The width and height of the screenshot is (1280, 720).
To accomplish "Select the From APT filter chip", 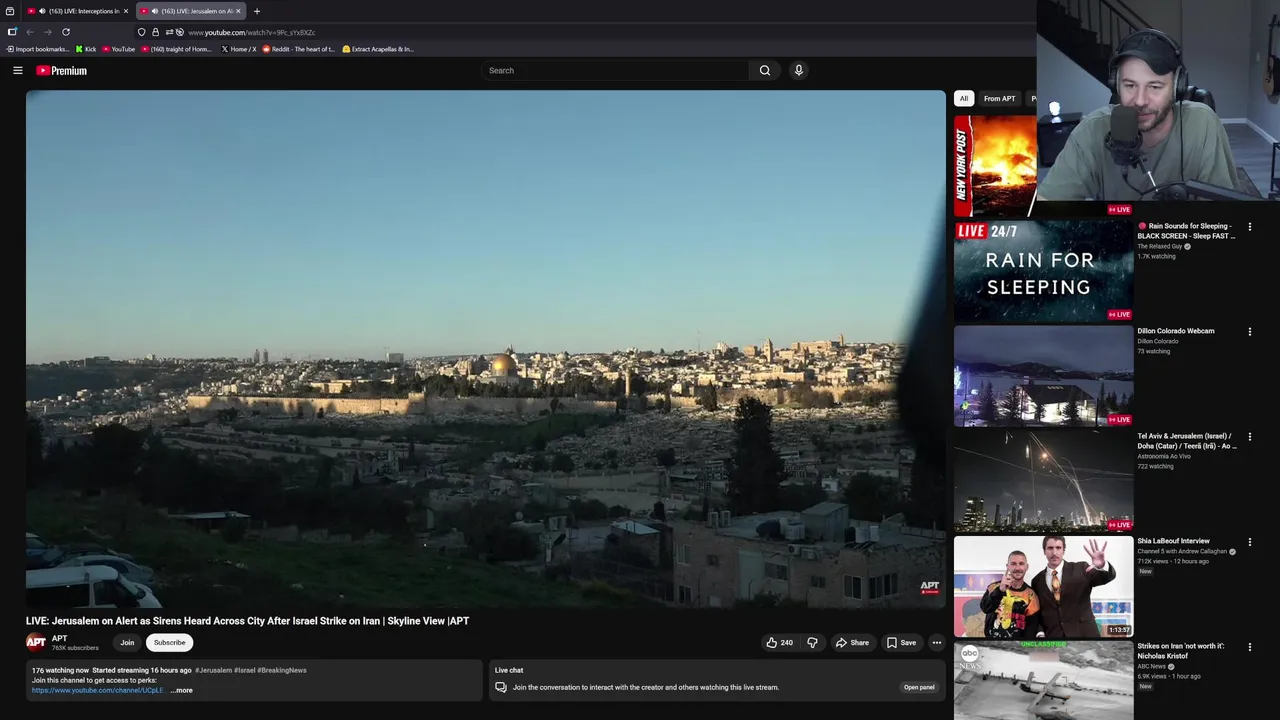I will (x=999, y=98).
